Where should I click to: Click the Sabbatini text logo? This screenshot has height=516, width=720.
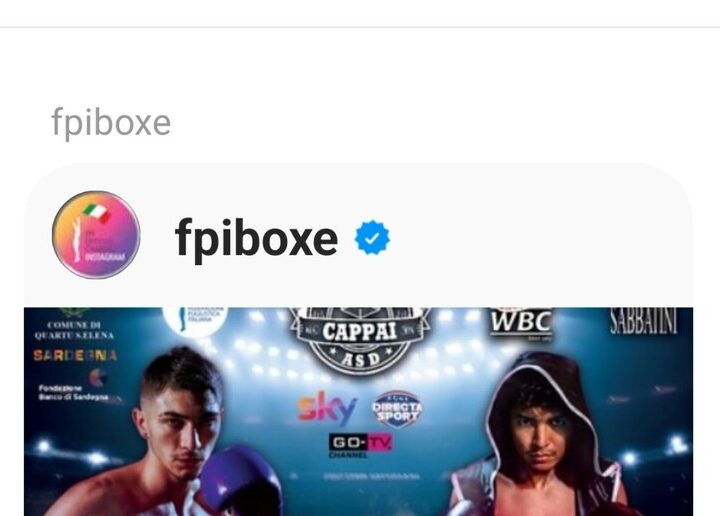644,321
